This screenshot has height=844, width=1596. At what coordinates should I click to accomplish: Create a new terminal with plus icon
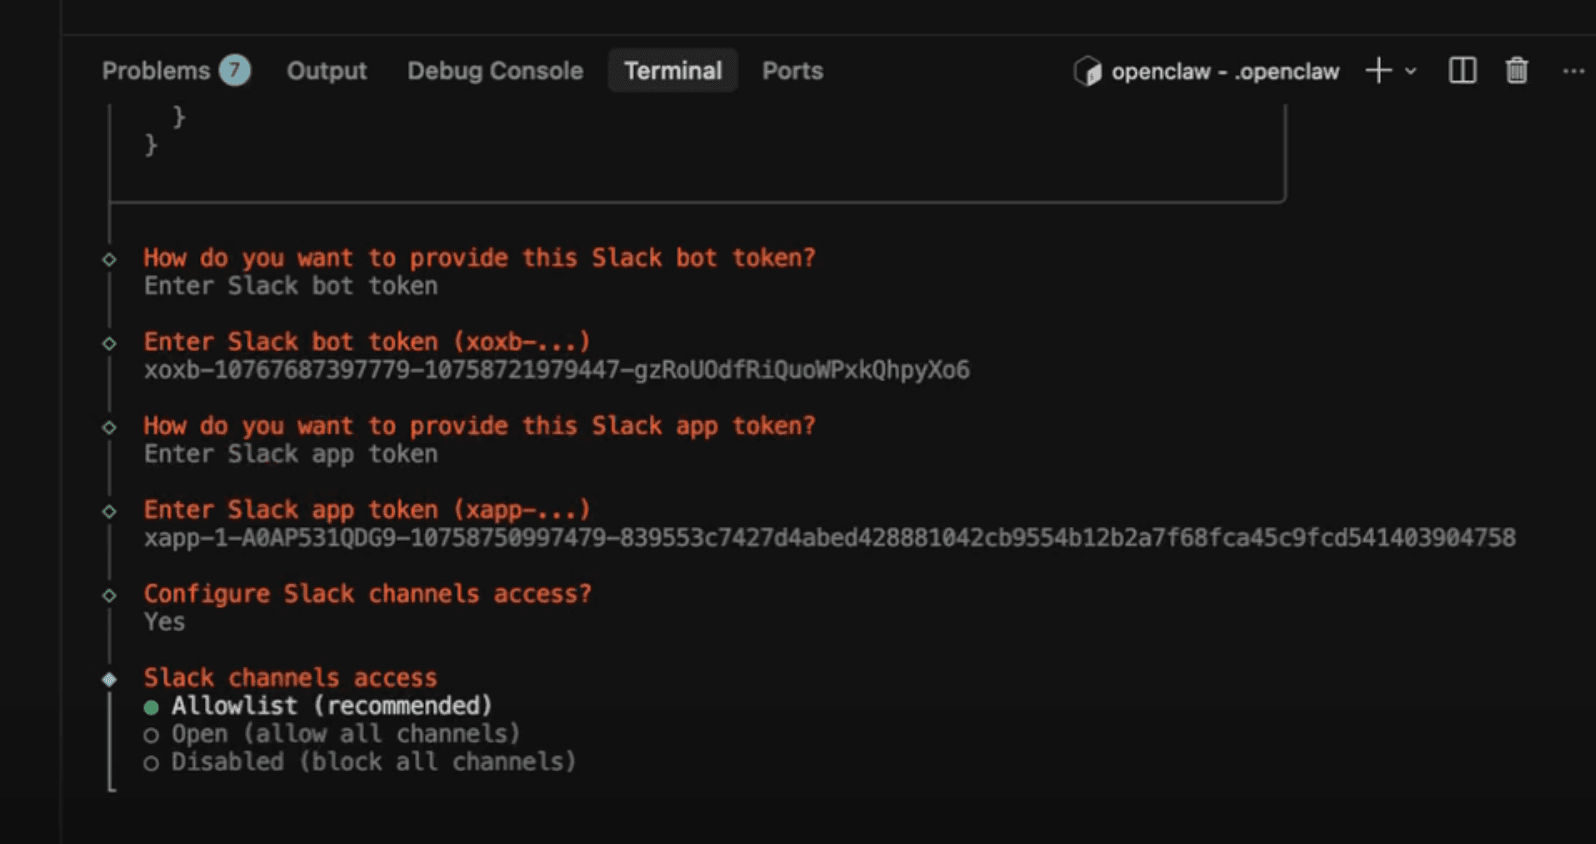[x=1378, y=71]
